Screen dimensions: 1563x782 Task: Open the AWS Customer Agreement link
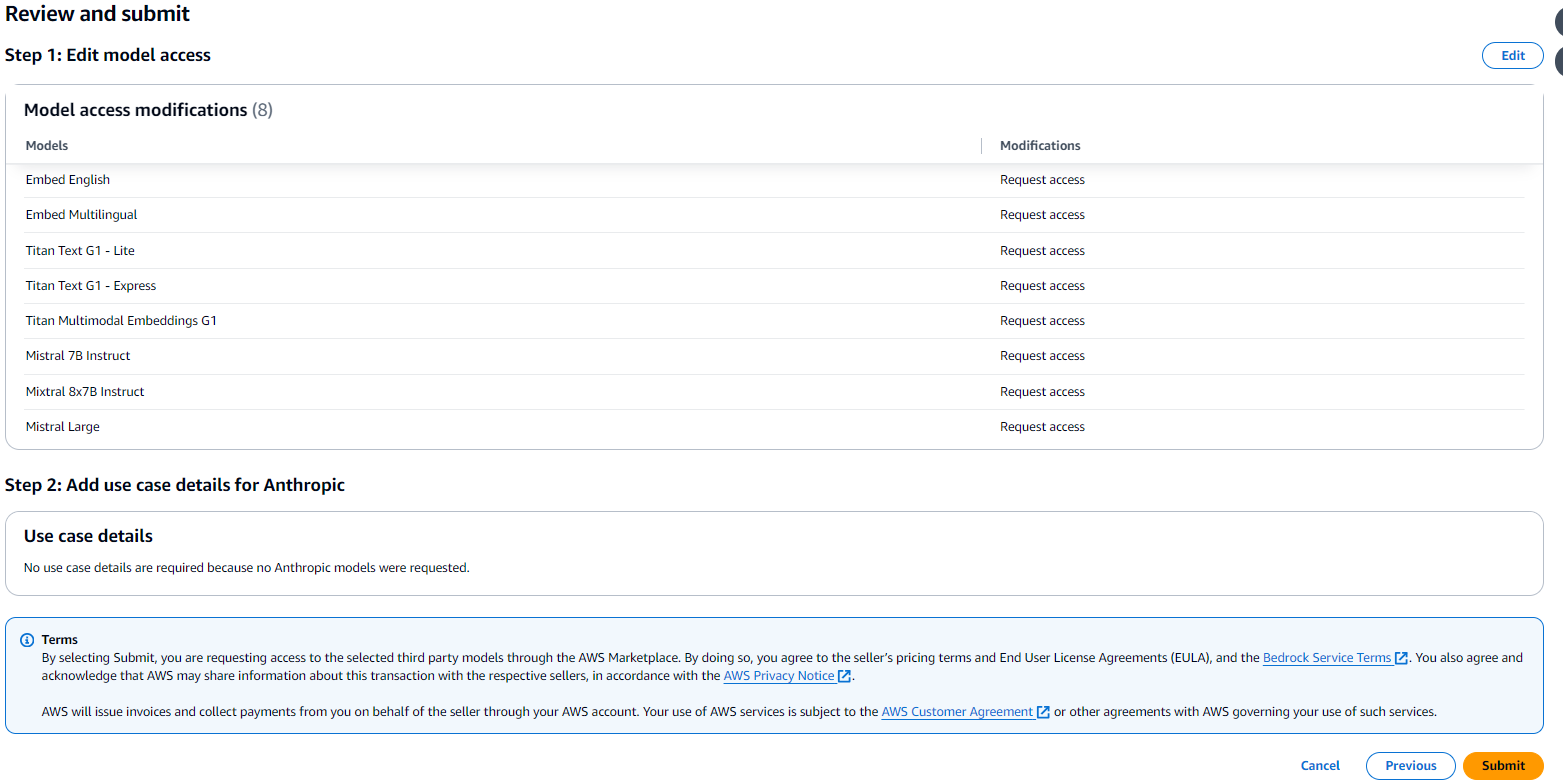pyautogui.click(x=957, y=712)
